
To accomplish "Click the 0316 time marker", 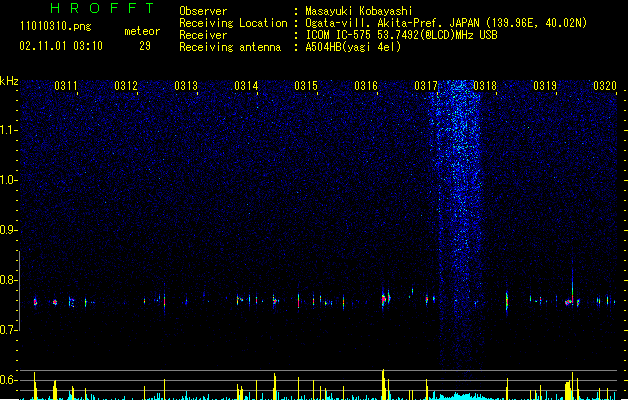I will (366, 86).
